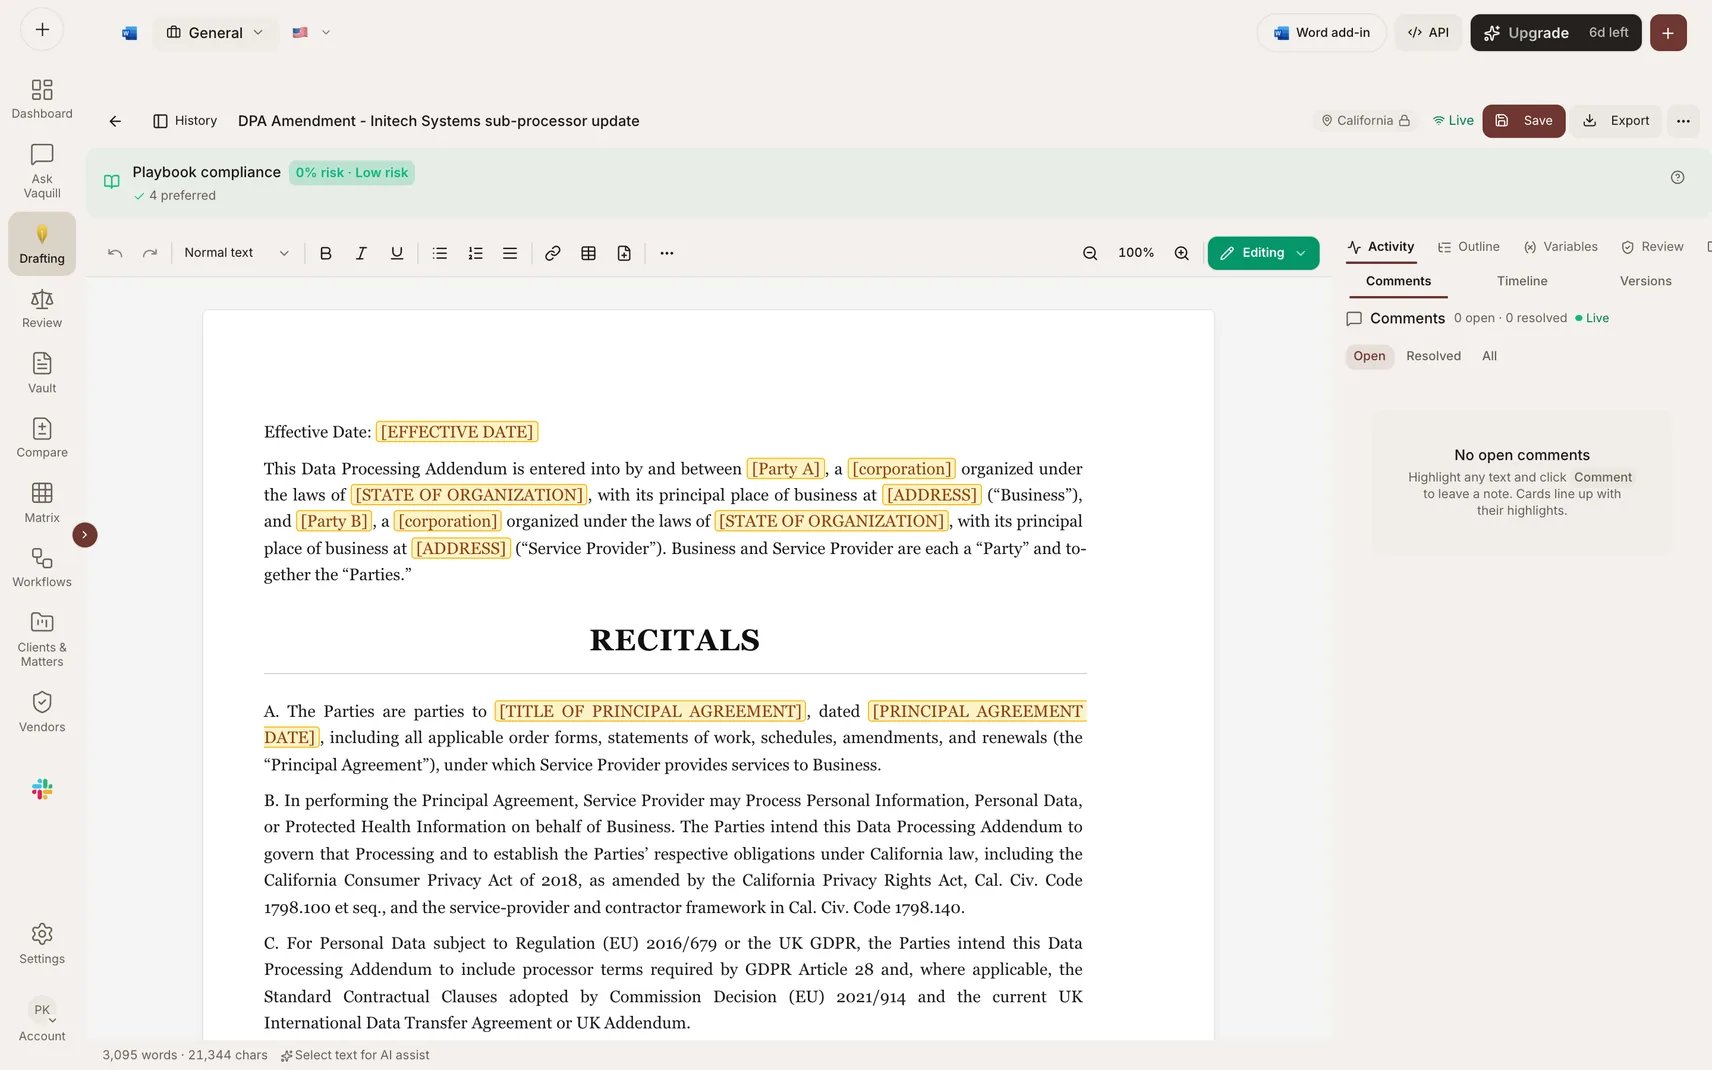Open the Normal text style dropdown

tap(237, 253)
